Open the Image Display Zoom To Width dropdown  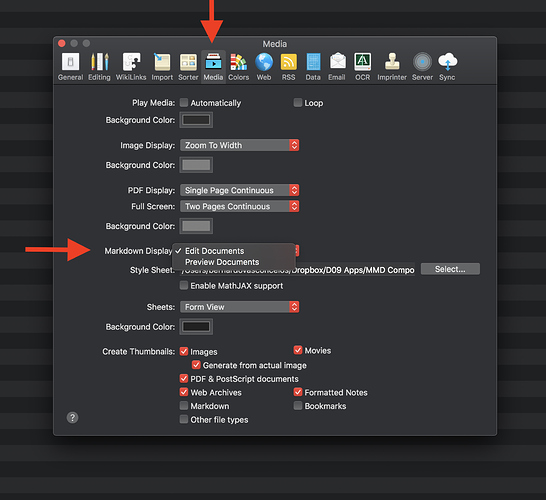(x=240, y=145)
